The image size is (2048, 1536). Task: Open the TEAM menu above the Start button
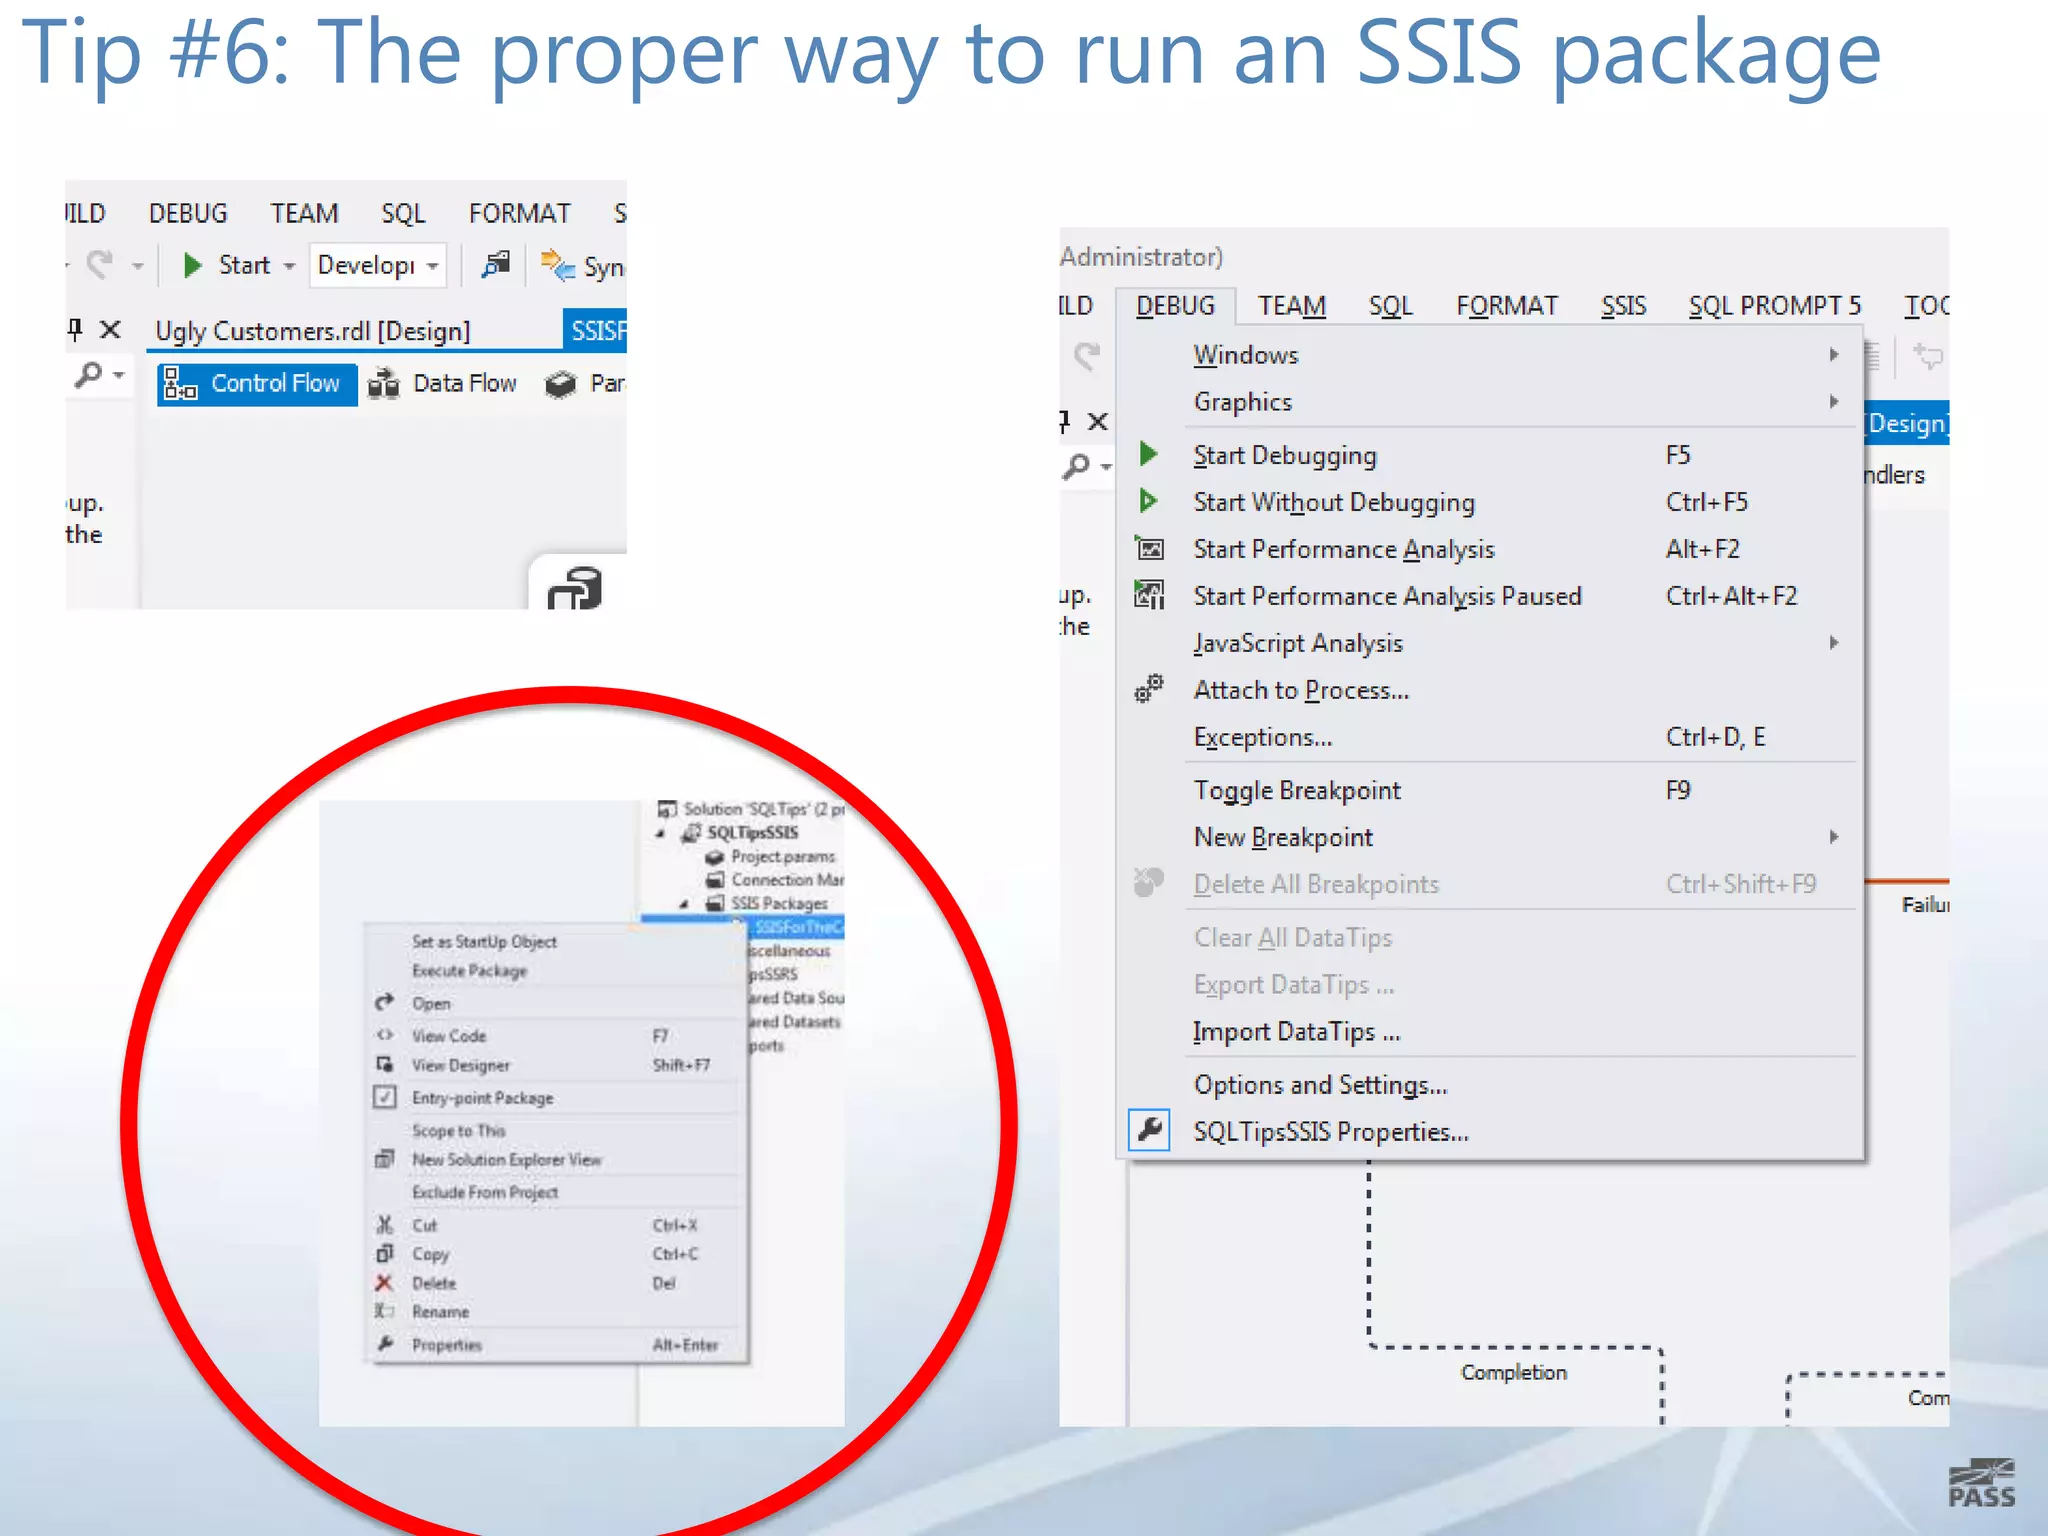pyautogui.click(x=304, y=213)
